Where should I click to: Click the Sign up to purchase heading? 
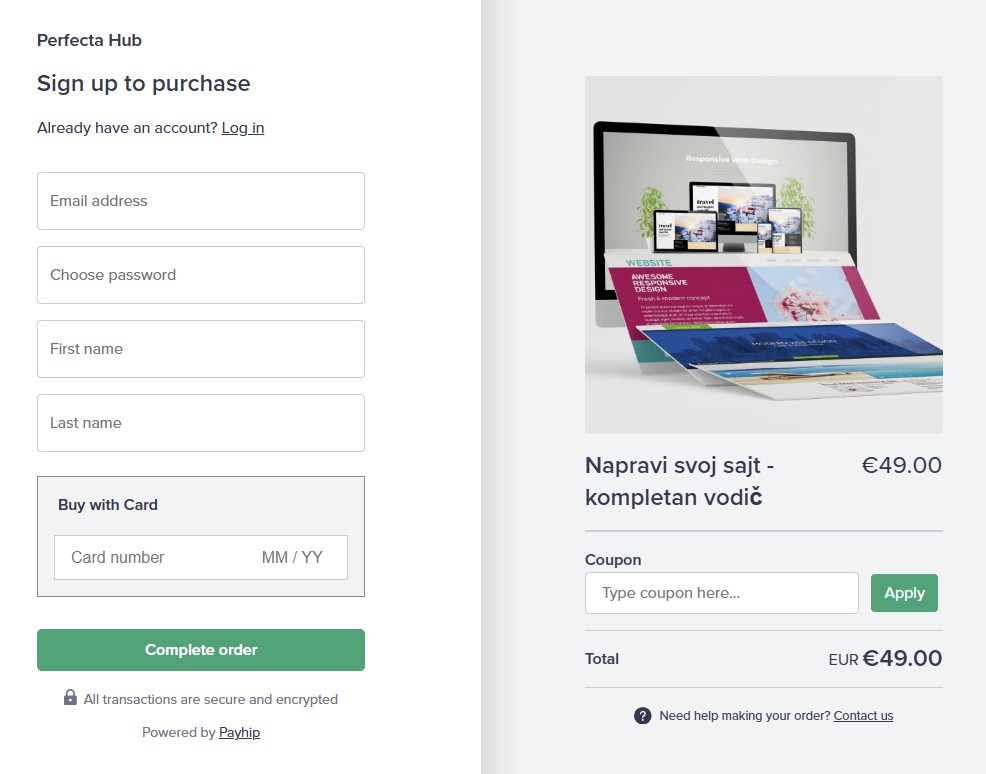[144, 84]
